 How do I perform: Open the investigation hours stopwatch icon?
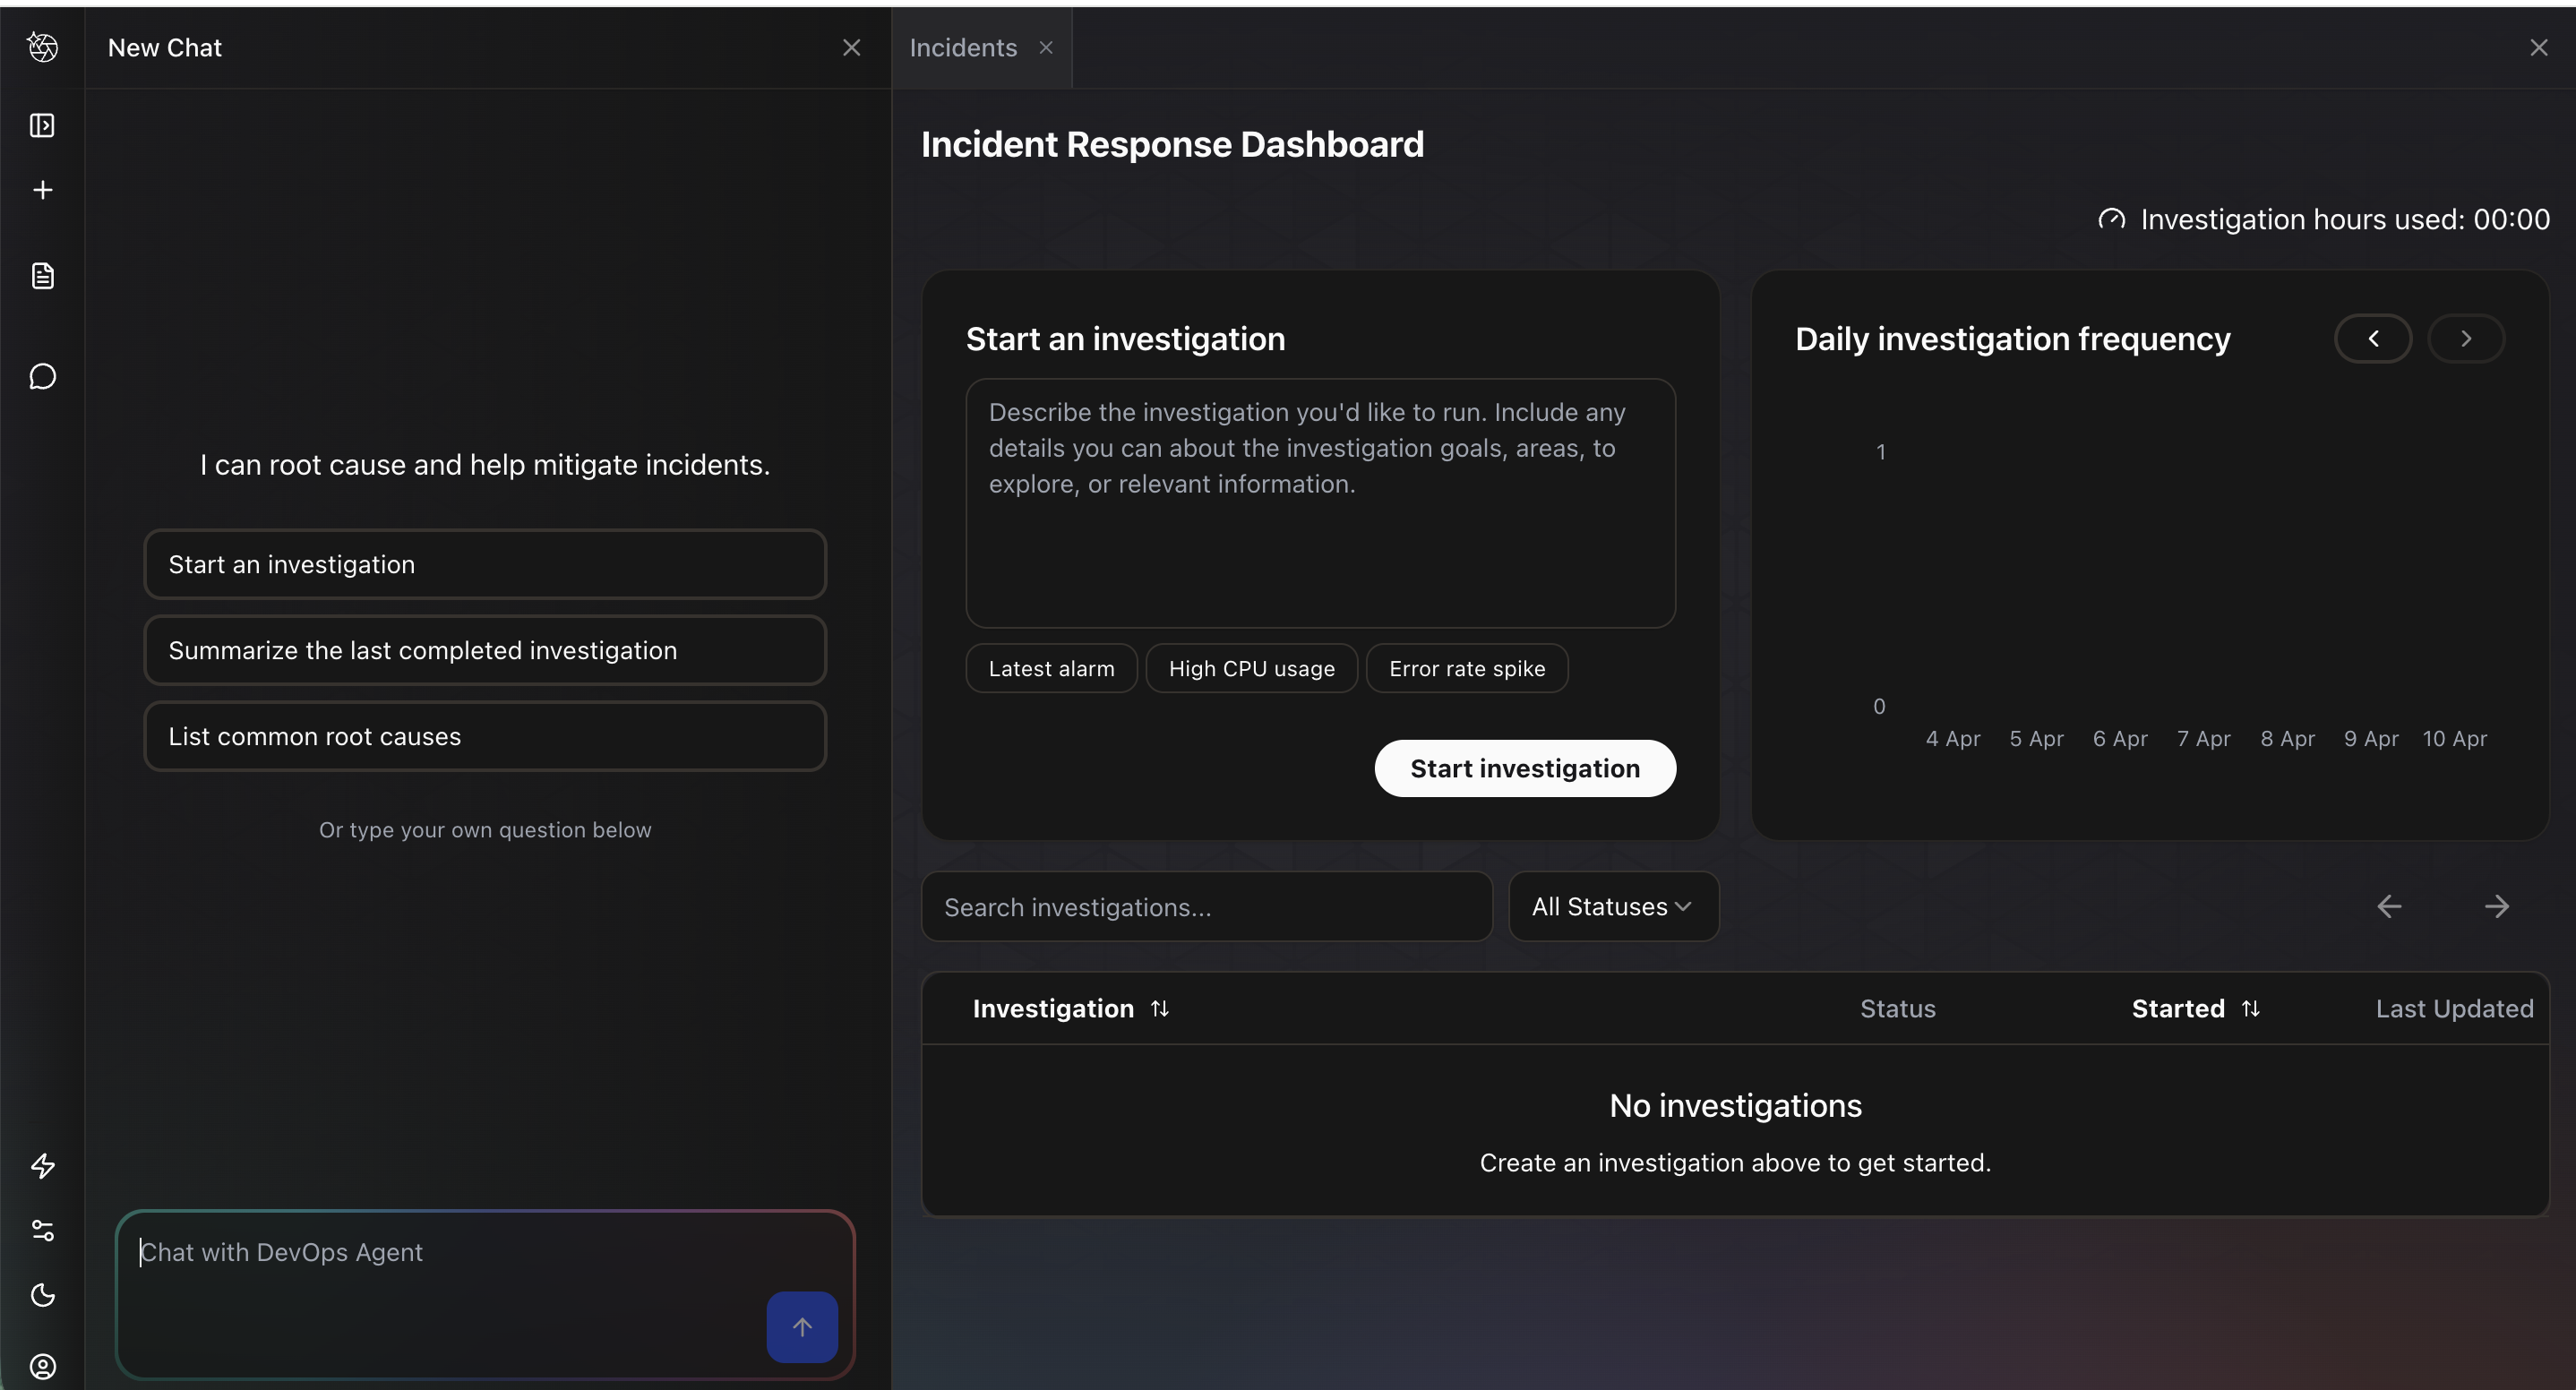click(x=2112, y=219)
